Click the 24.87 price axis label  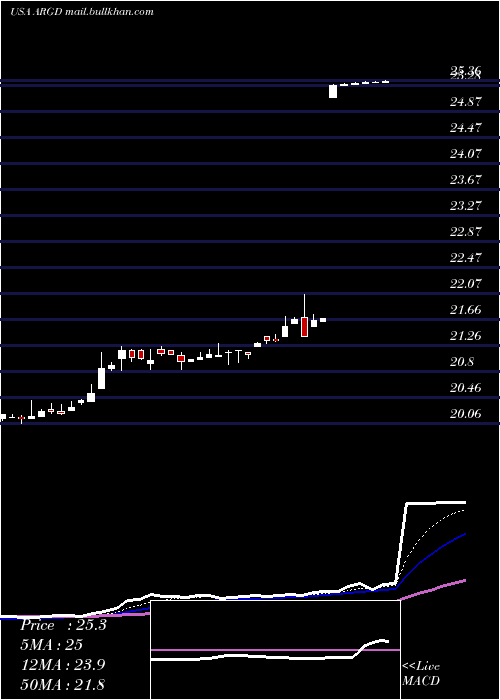click(x=466, y=102)
